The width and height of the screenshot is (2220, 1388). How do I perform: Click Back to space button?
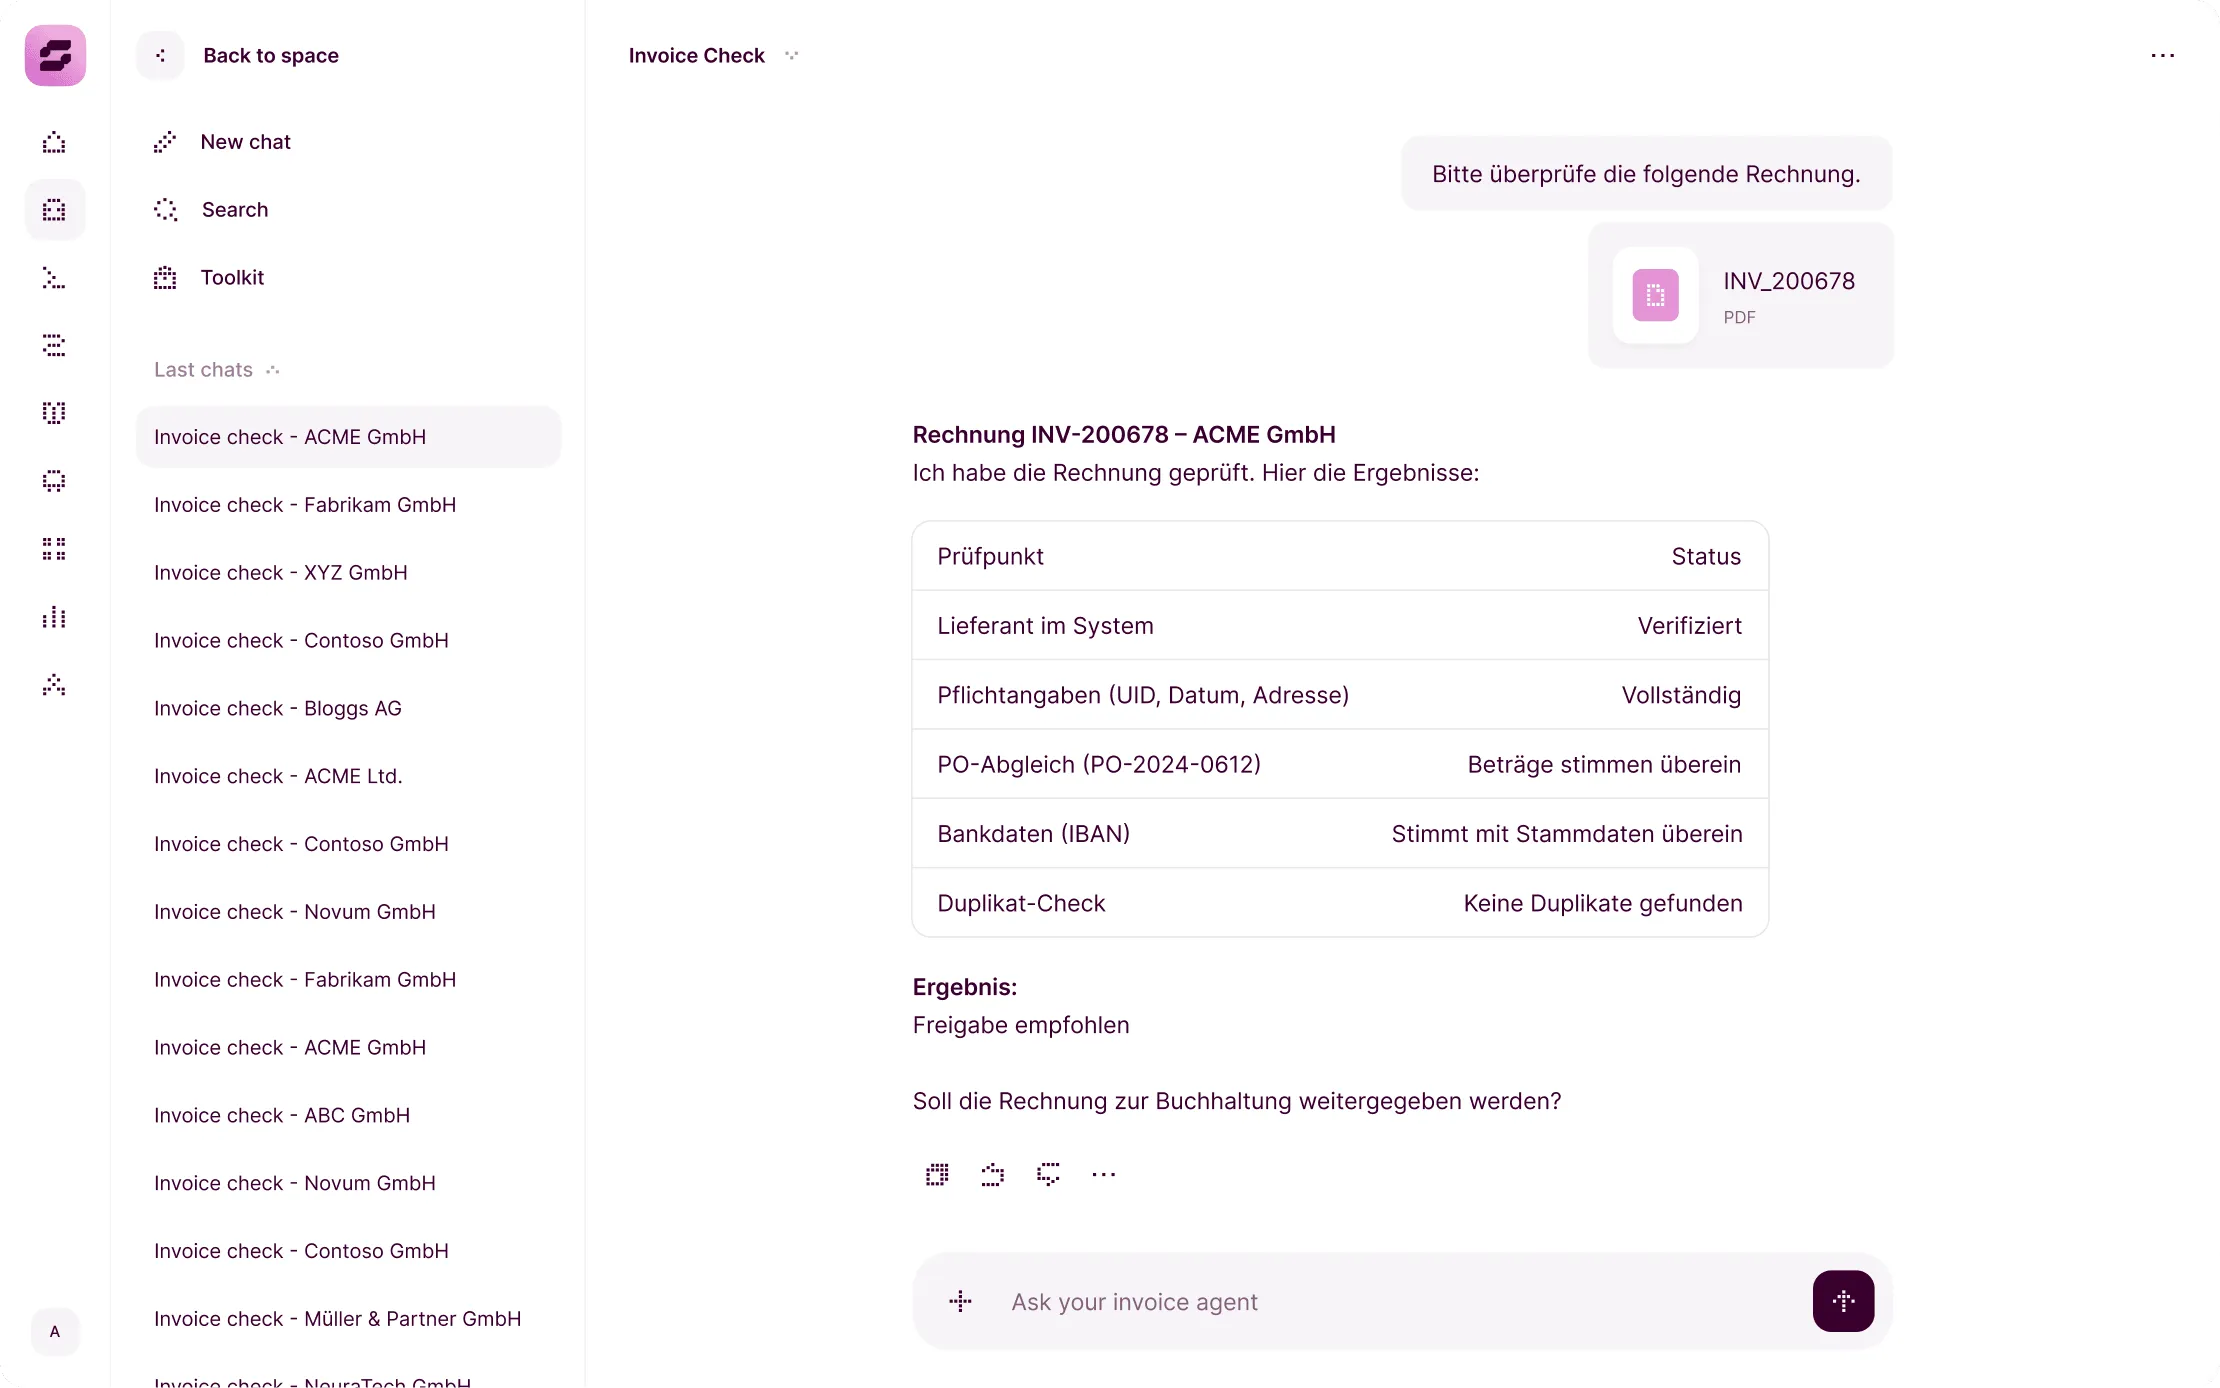click(270, 56)
